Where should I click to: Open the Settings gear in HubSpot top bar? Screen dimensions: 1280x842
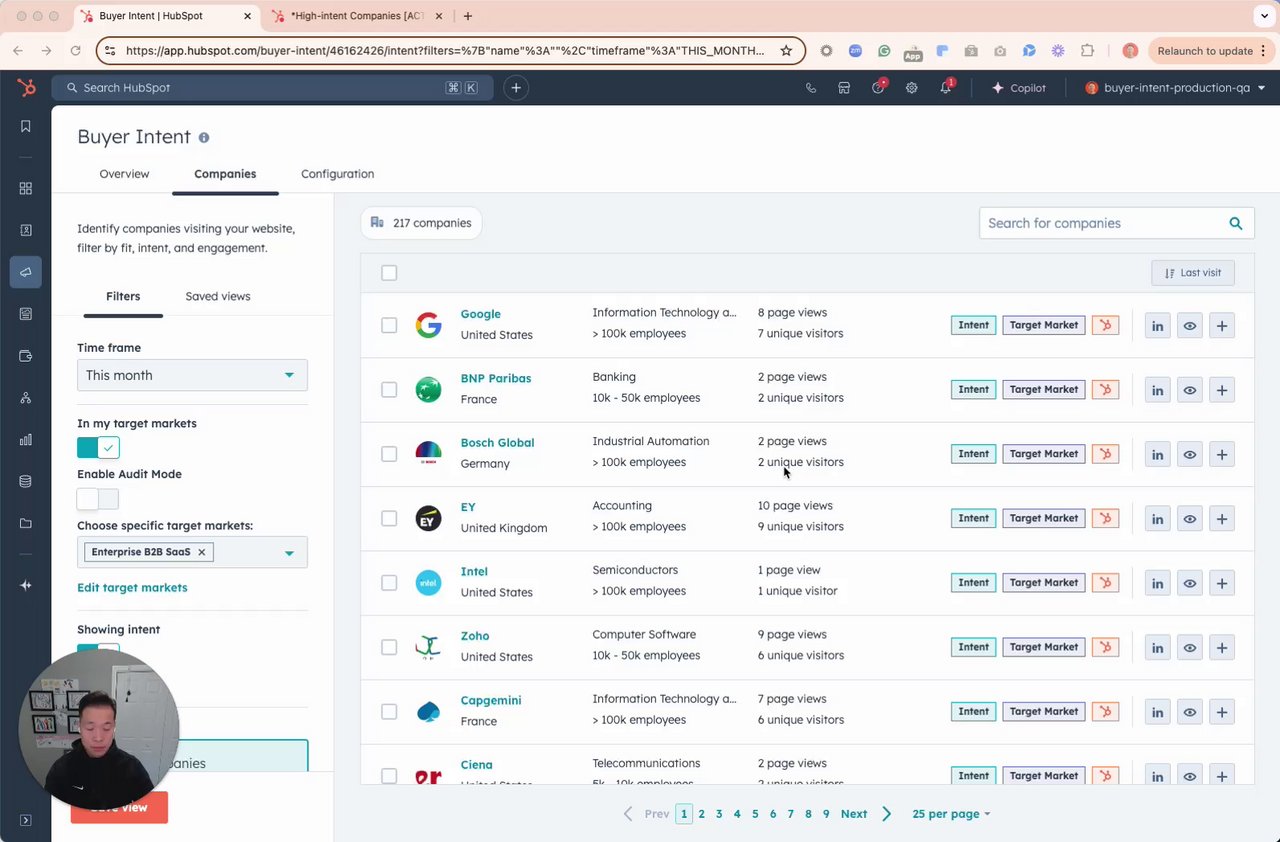point(912,88)
